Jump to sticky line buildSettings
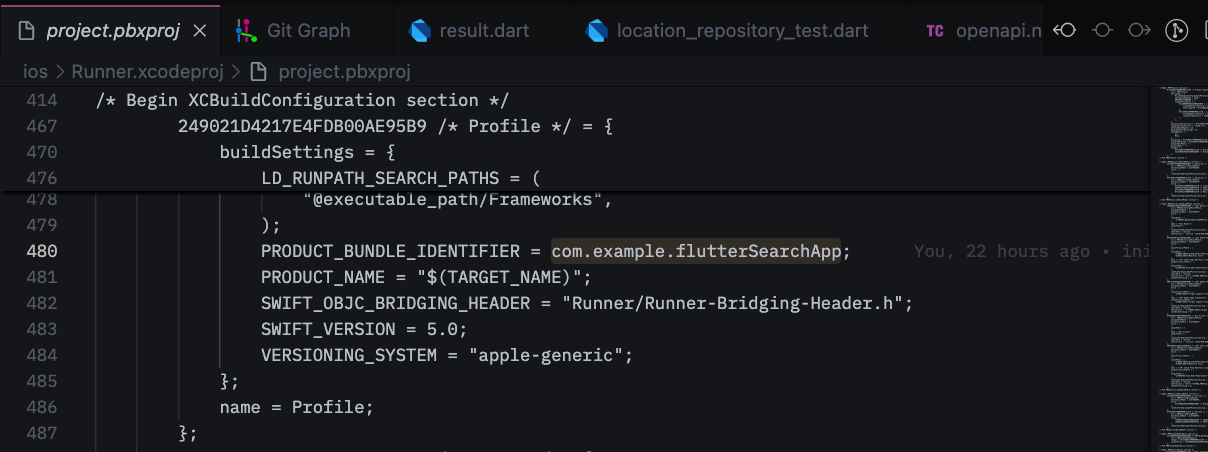The width and height of the screenshot is (1208, 452). (308, 152)
